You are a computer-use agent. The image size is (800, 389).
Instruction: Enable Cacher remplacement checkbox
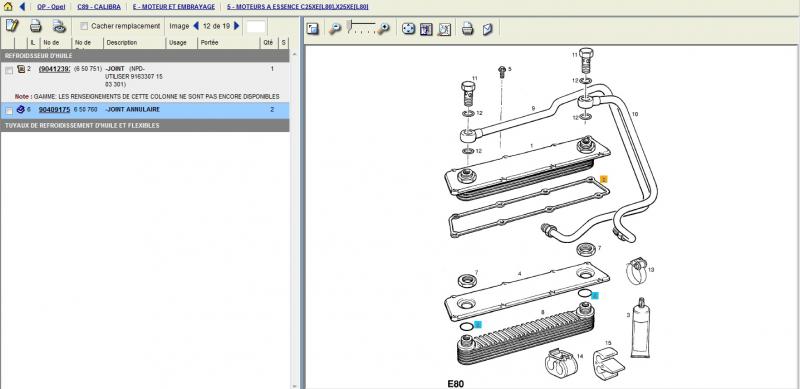point(84,26)
